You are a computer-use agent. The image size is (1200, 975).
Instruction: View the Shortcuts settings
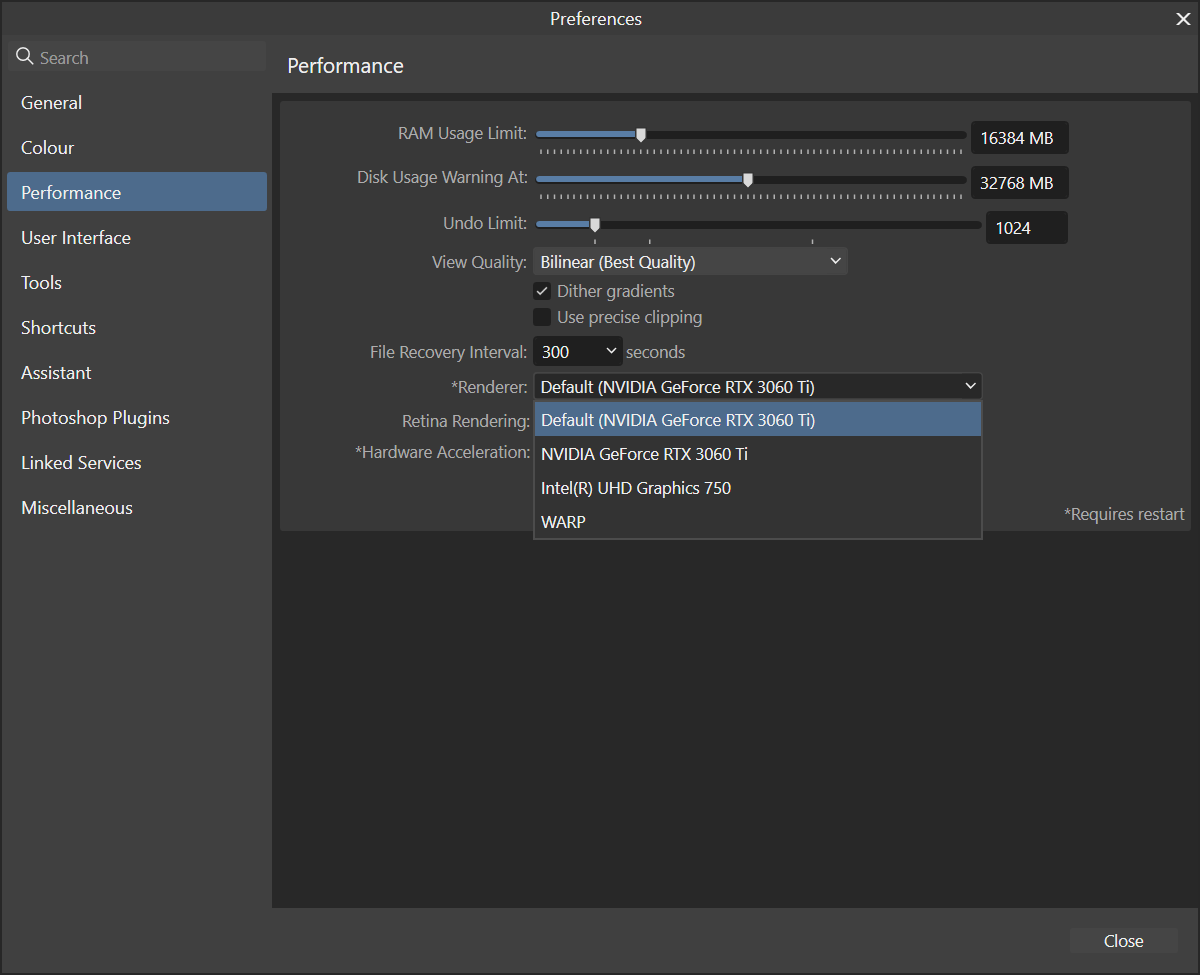tap(57, 327)
